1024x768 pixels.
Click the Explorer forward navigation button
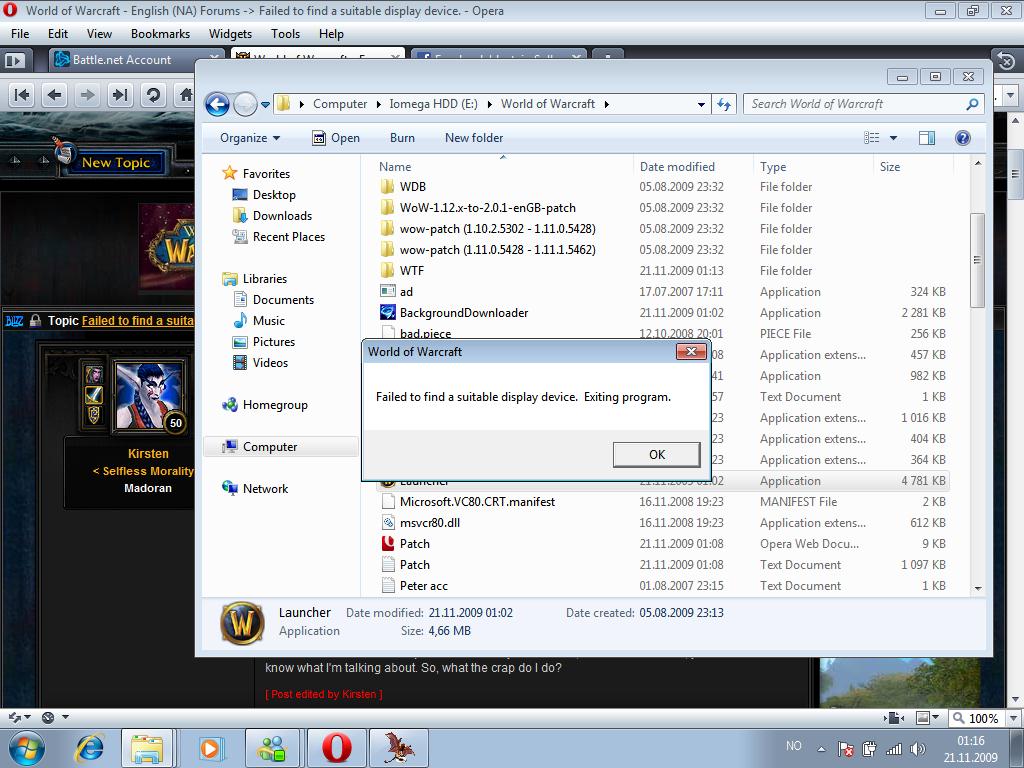pyautogui.click(x=246, y=104)
